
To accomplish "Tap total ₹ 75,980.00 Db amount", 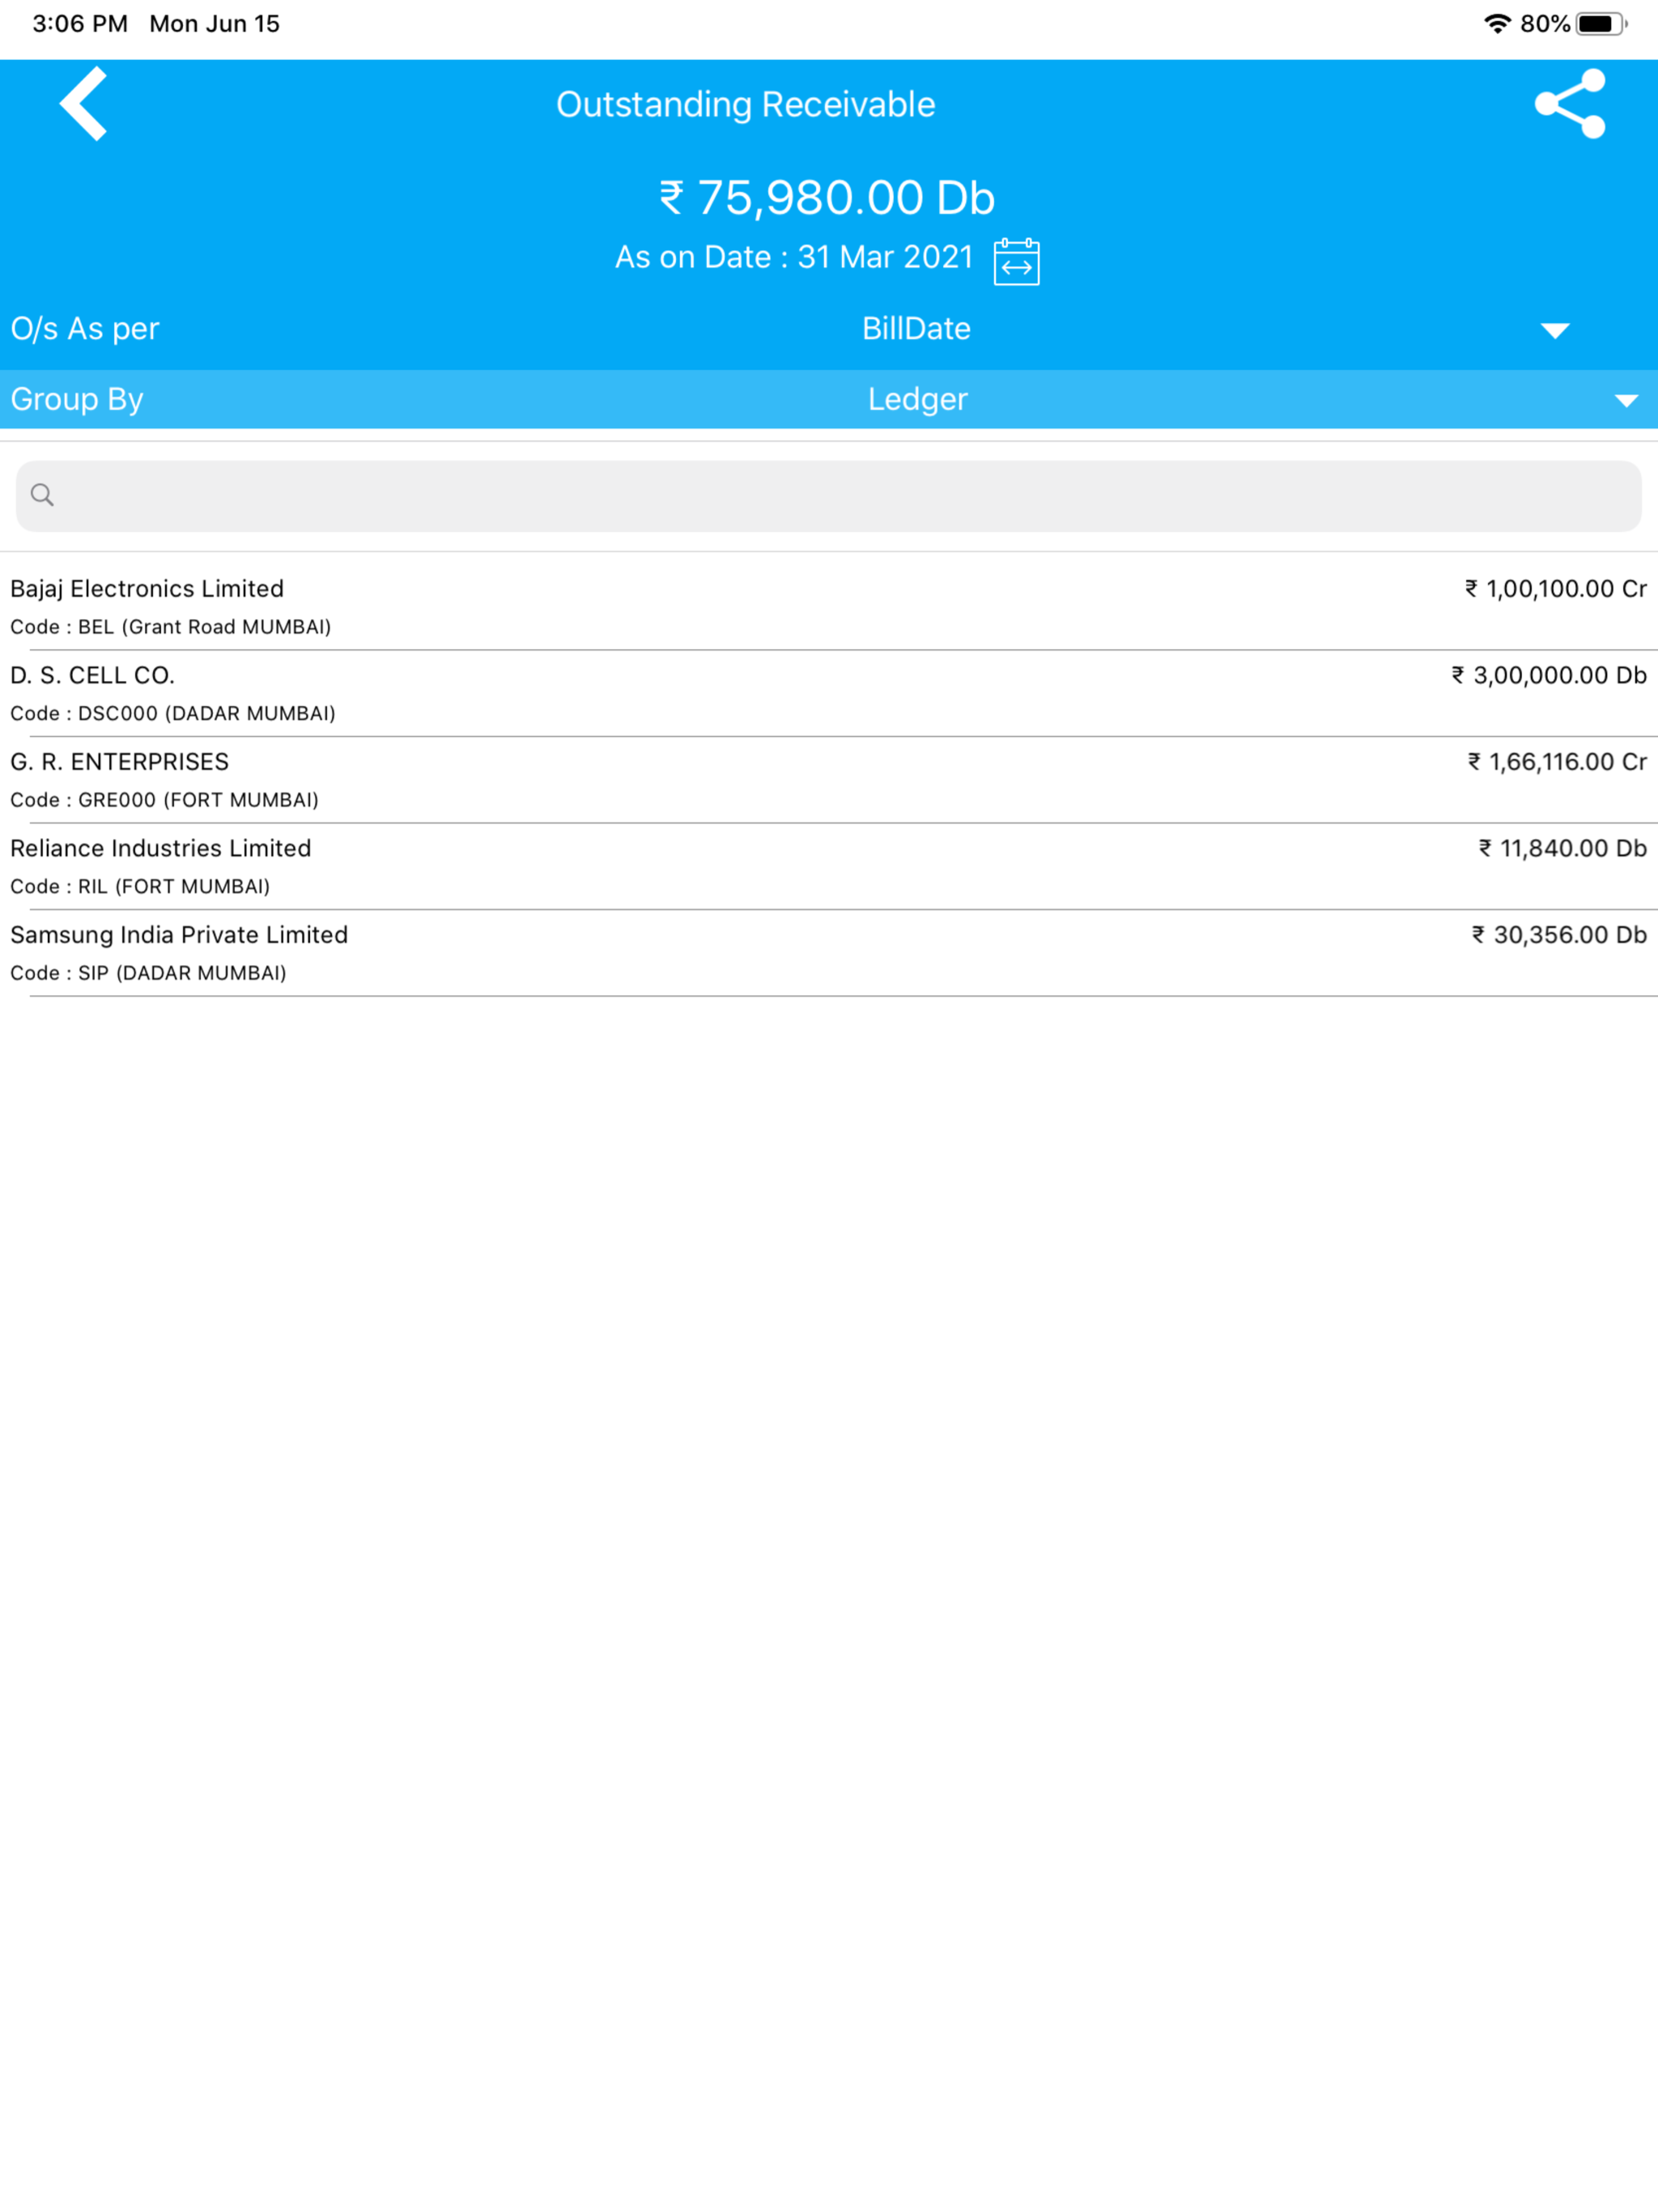I will 827,198.
